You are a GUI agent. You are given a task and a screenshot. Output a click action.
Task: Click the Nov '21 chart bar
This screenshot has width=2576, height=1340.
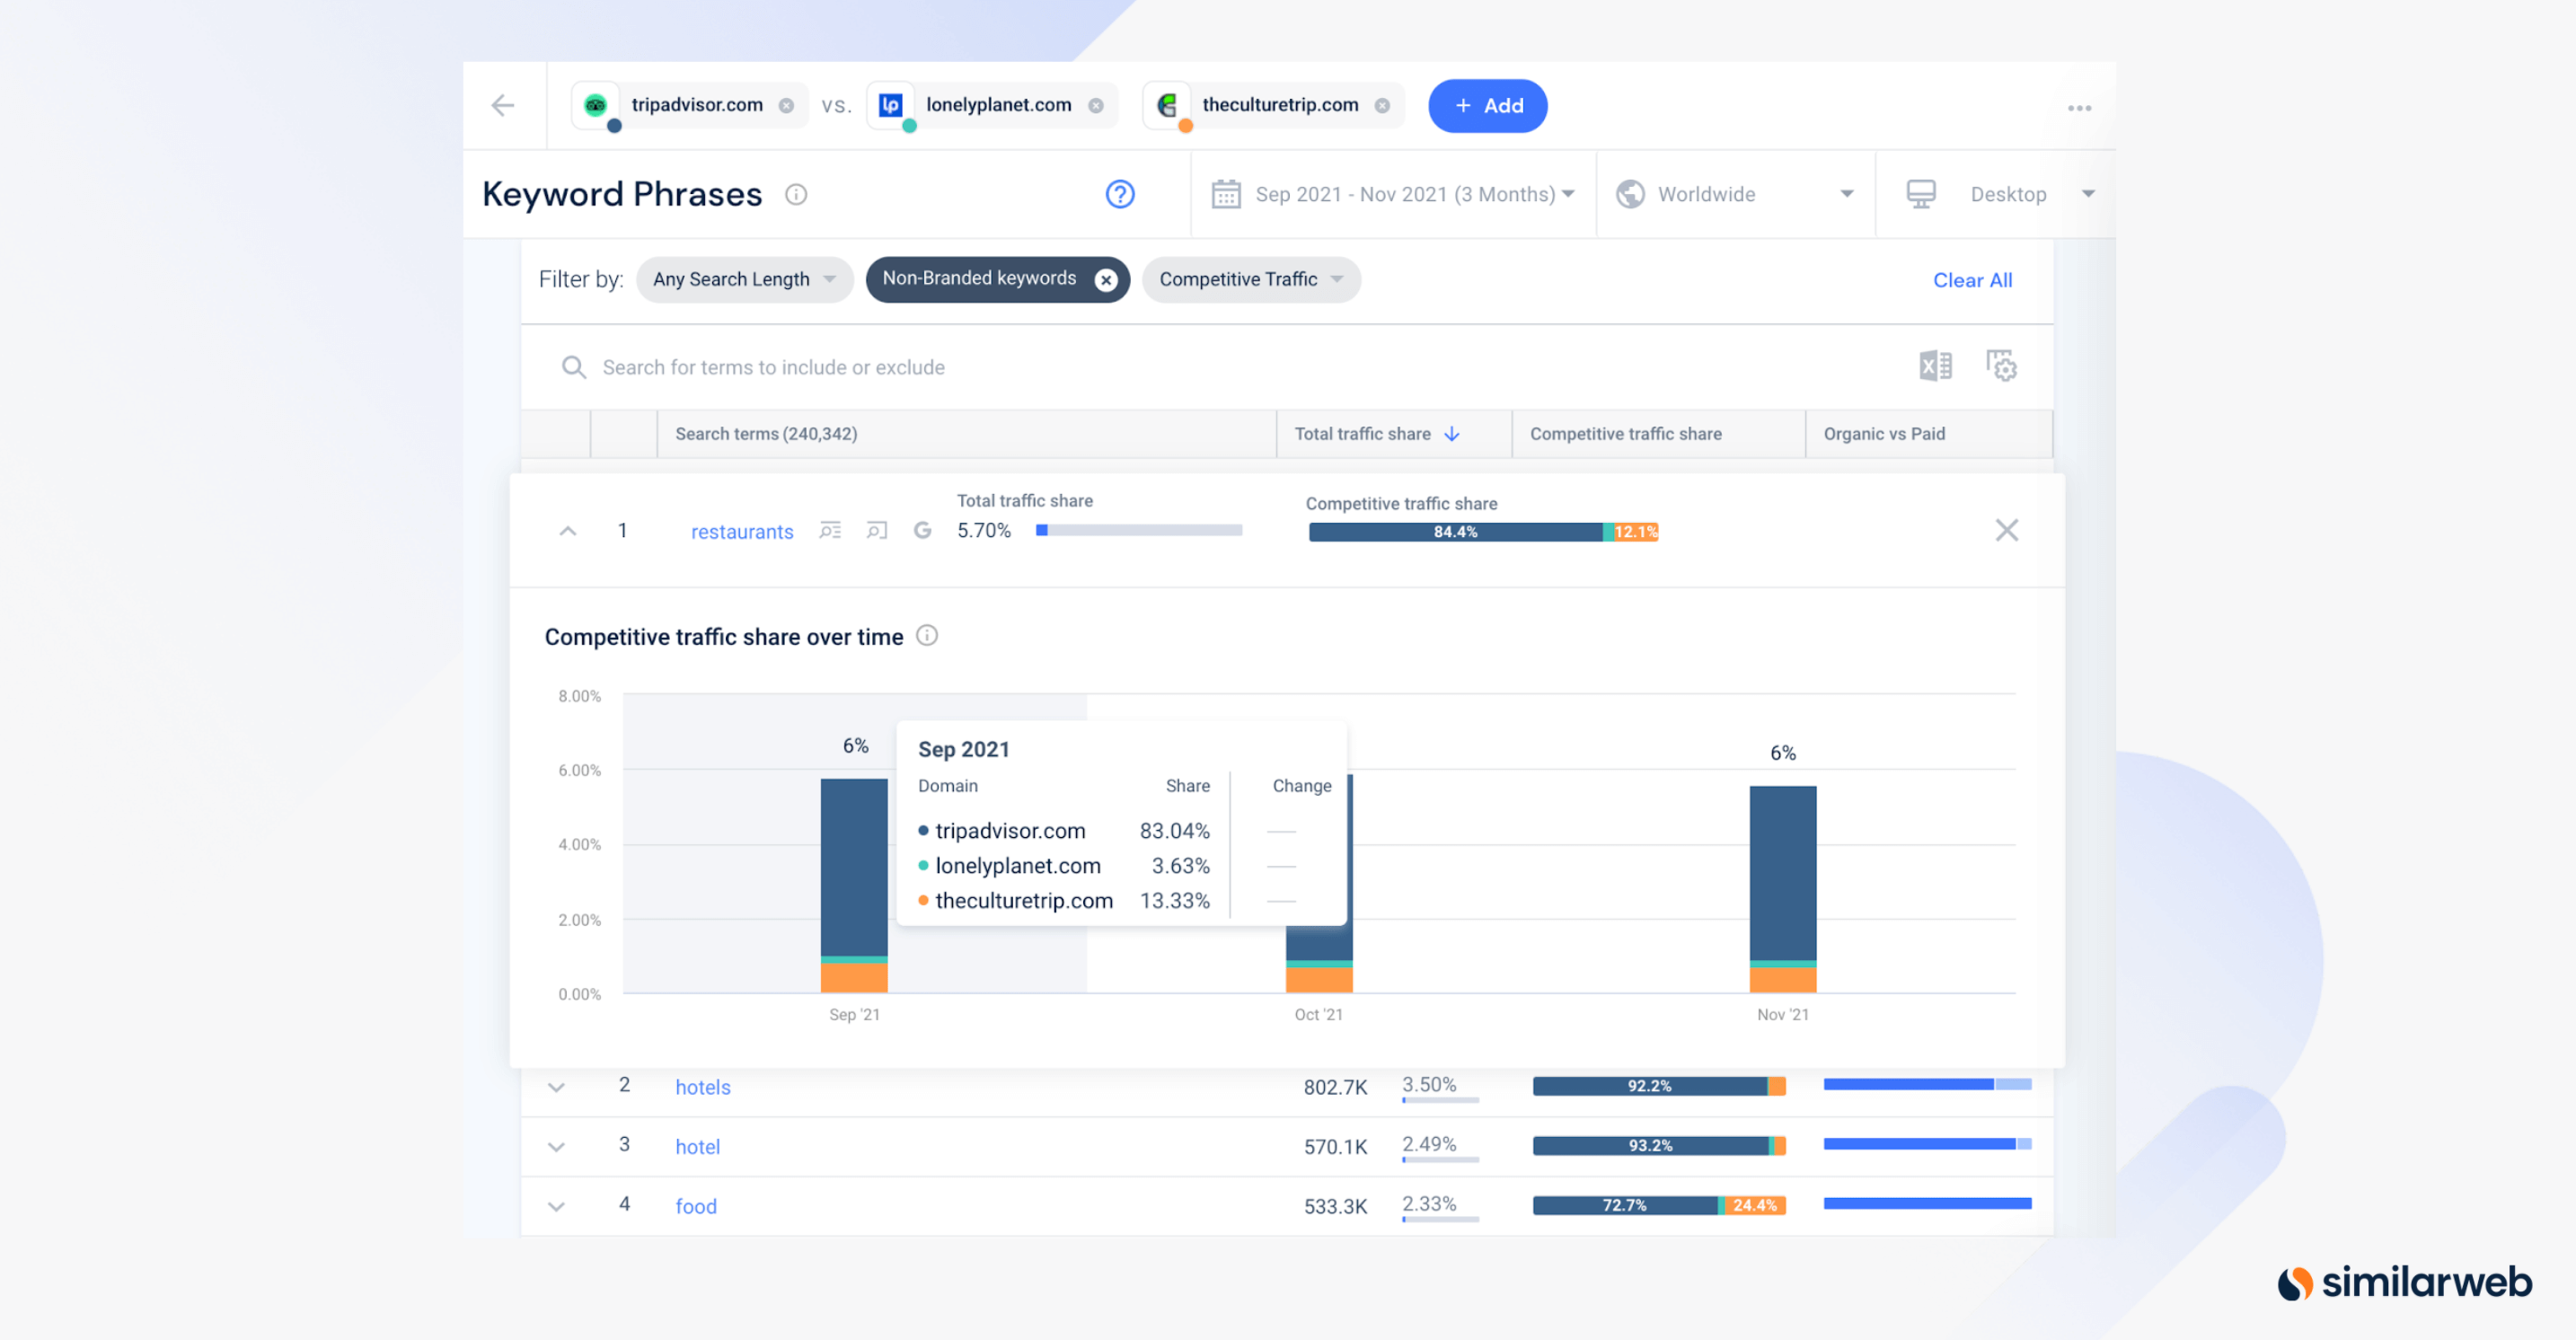point(1783,890)
